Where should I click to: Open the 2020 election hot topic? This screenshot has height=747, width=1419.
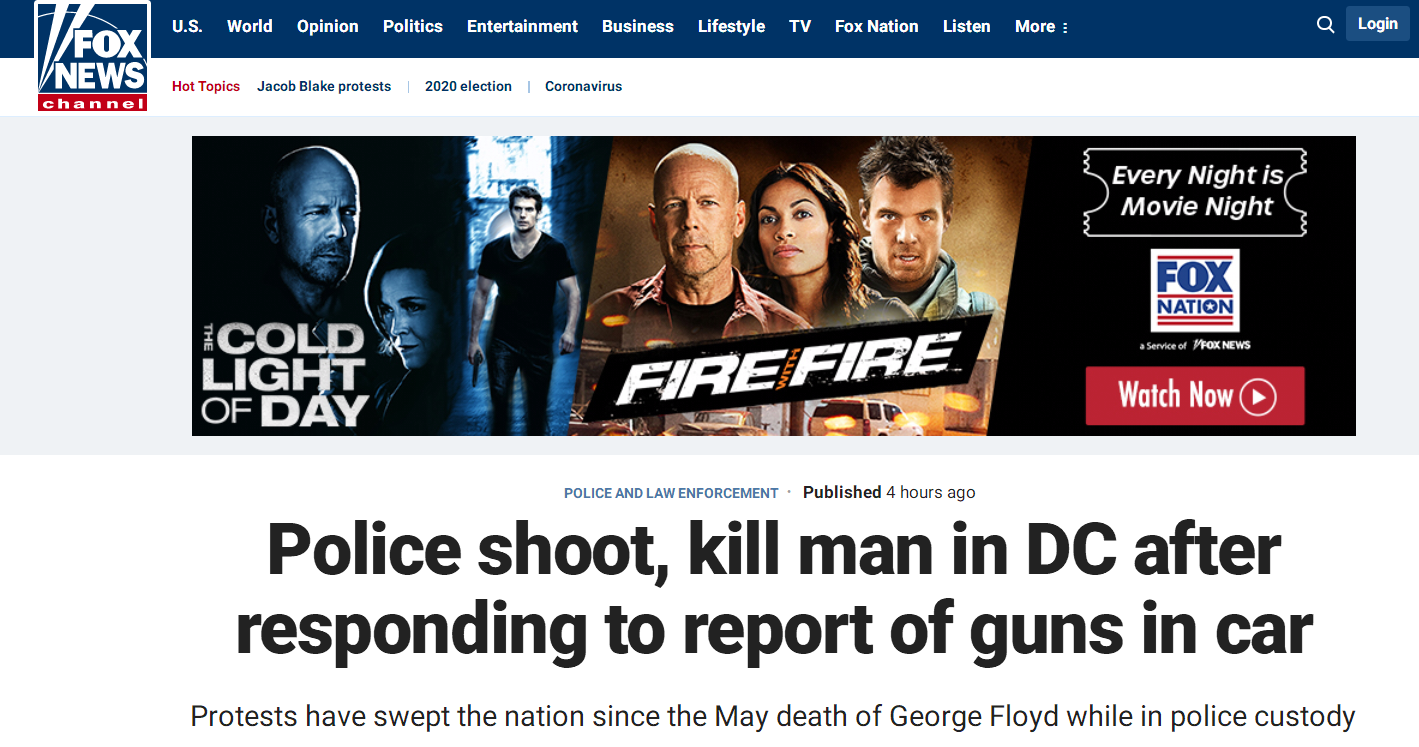(468, 87)
